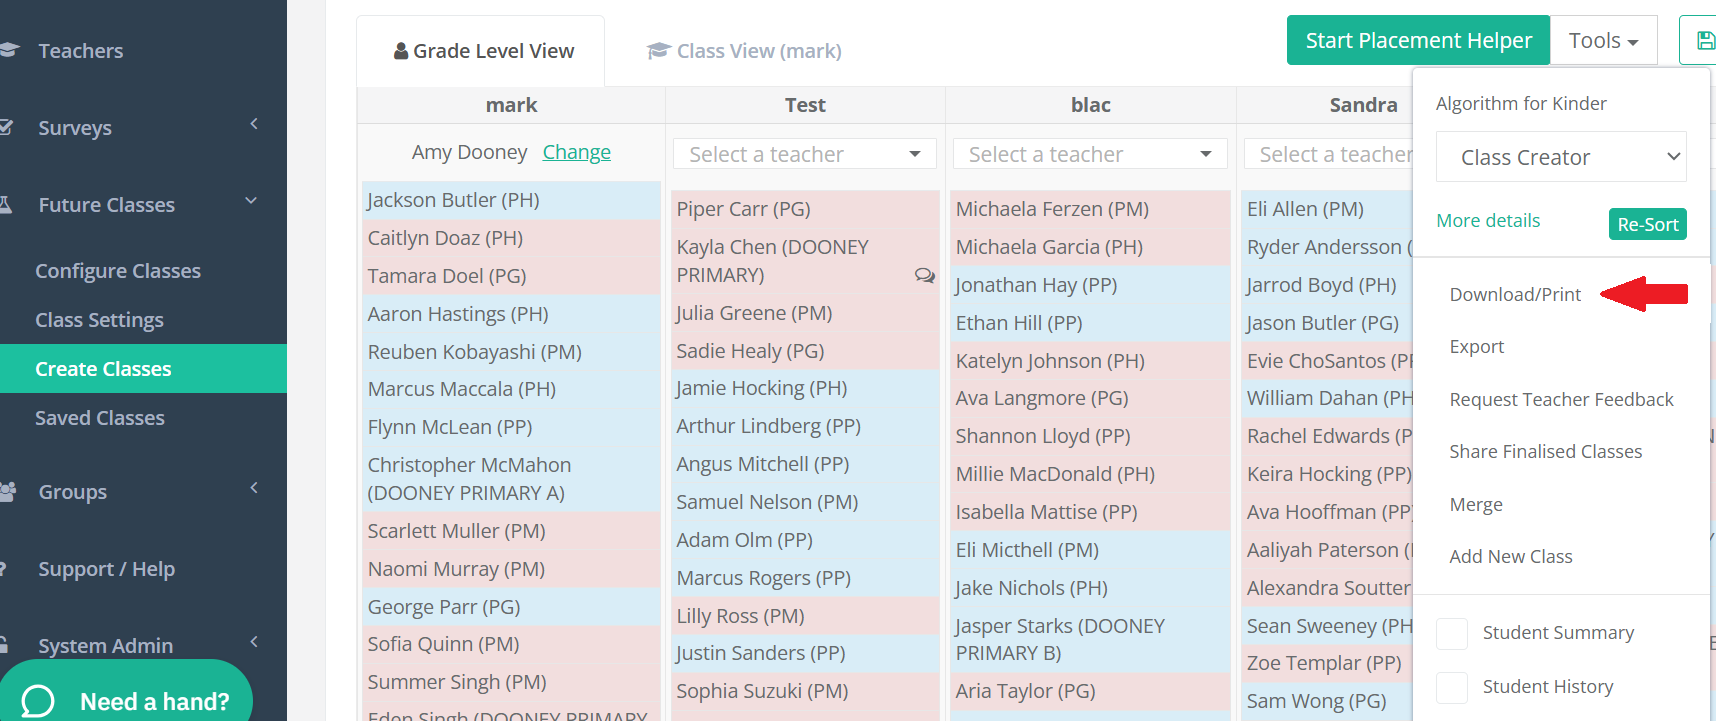
Task: Click the More details link
Action: click(1488, 220)
